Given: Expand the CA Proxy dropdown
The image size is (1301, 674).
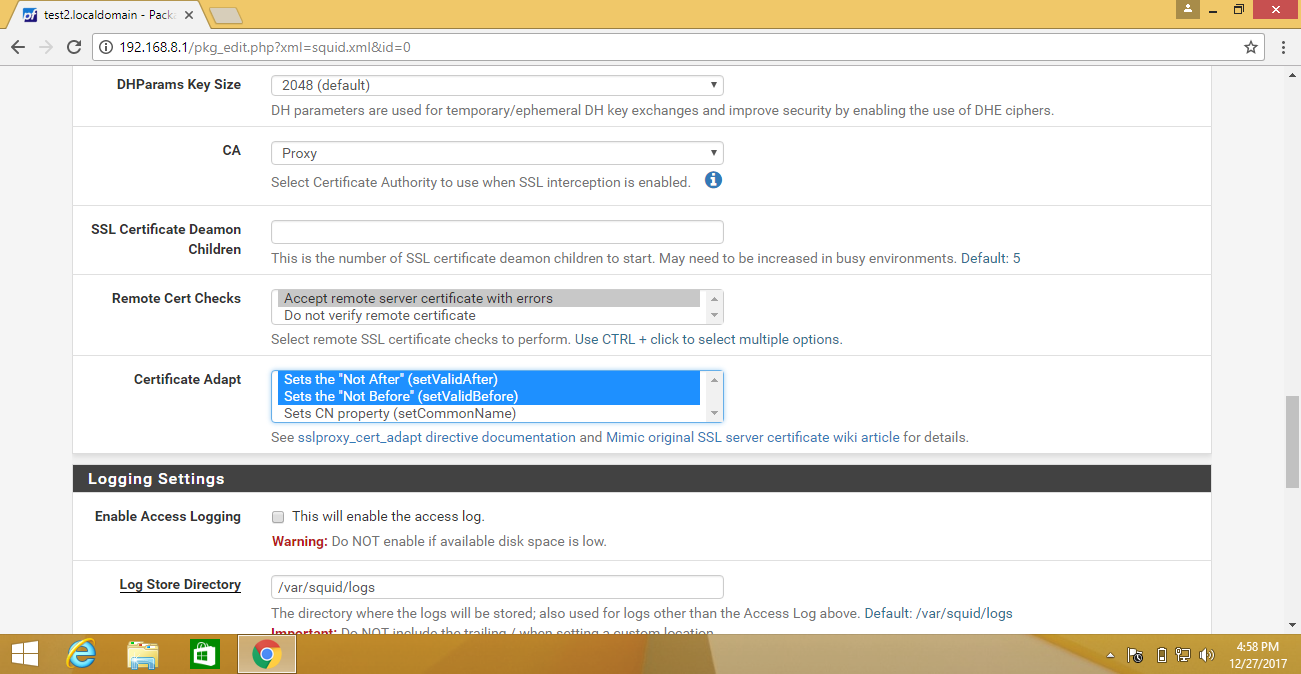Looking at the screenshot, I should pyautogui.click(x=497, y=153).
